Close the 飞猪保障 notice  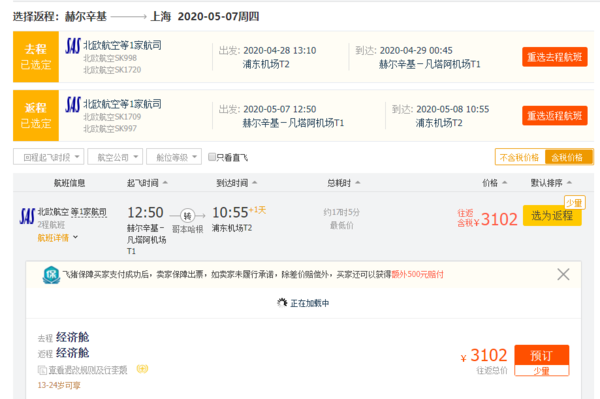click(563, 274)
